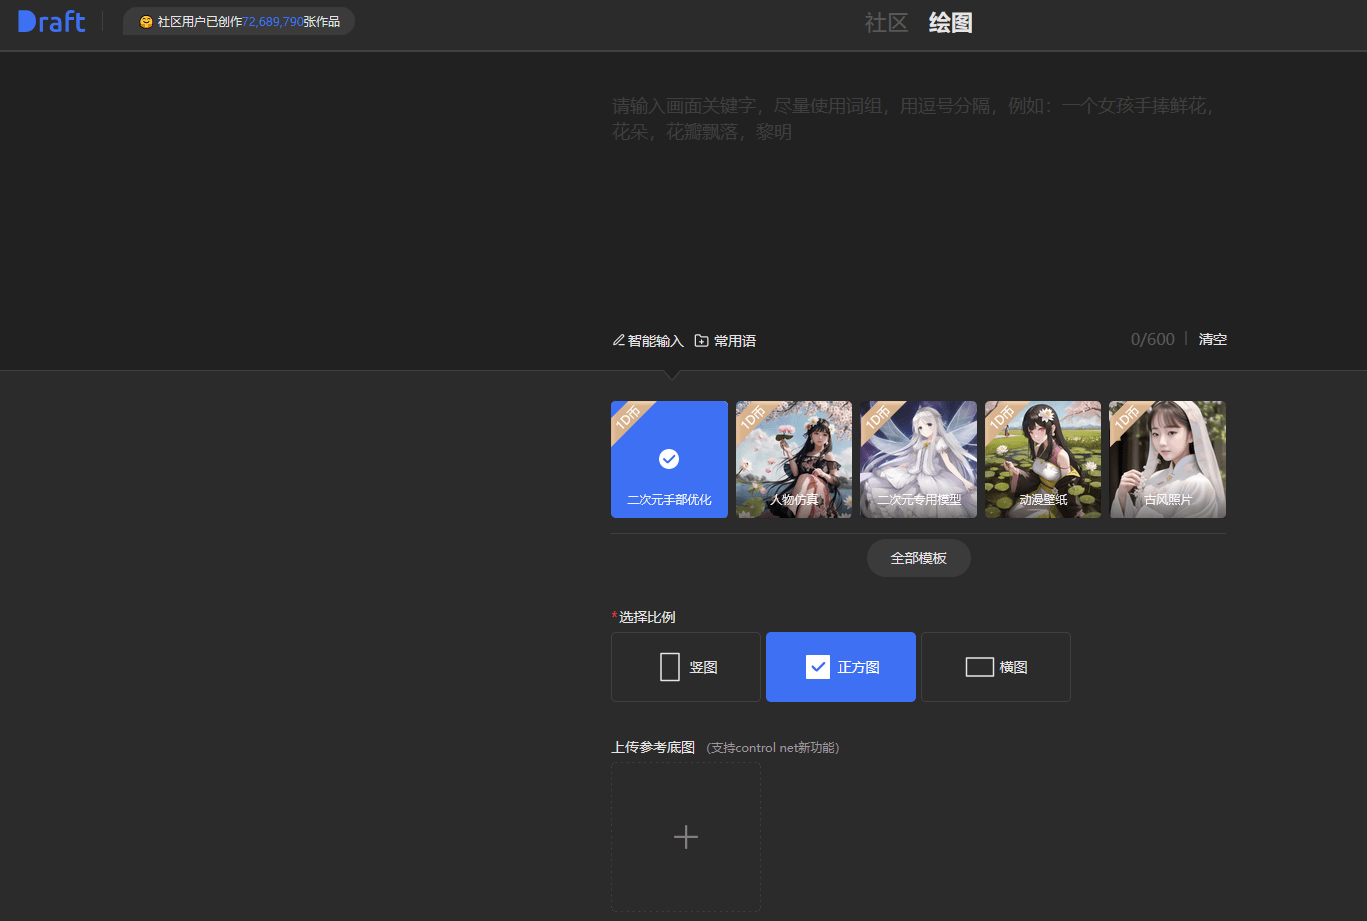Screen dimensions: 1367x921
Task: Open the 72,689,790 works count link
Action: (x=273, y=22)
